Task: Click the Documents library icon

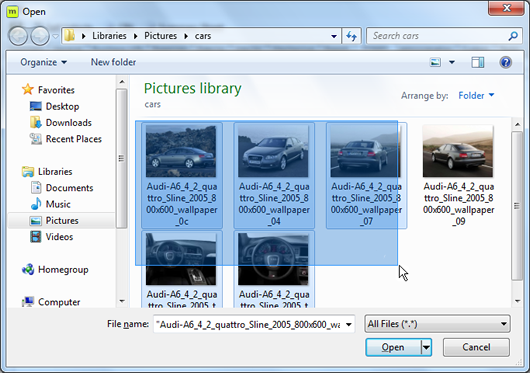Action: (36, 188)
